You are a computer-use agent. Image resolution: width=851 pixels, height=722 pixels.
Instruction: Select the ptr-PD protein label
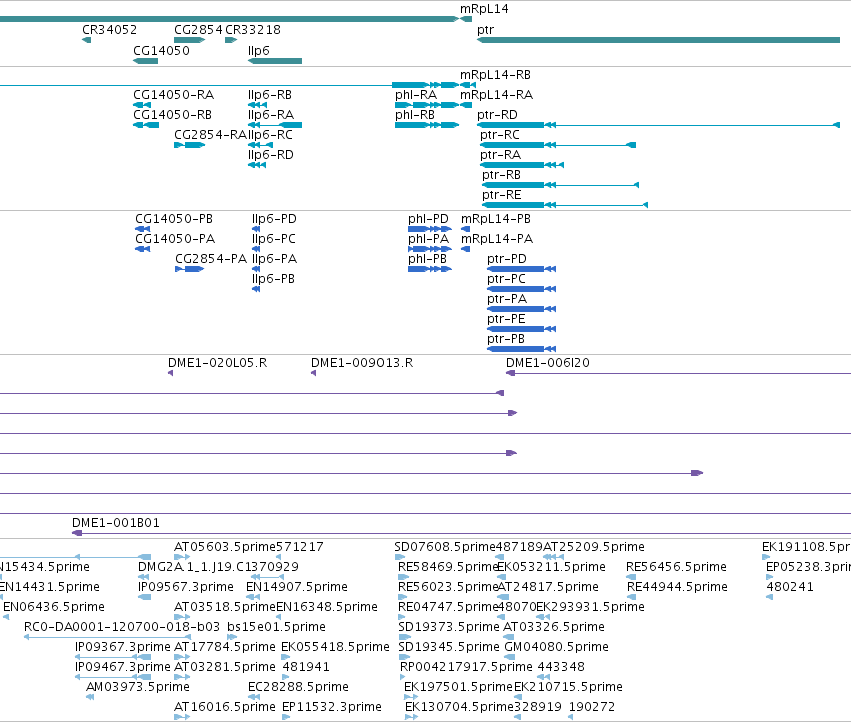pyautogui.click(x=507, y=259)
